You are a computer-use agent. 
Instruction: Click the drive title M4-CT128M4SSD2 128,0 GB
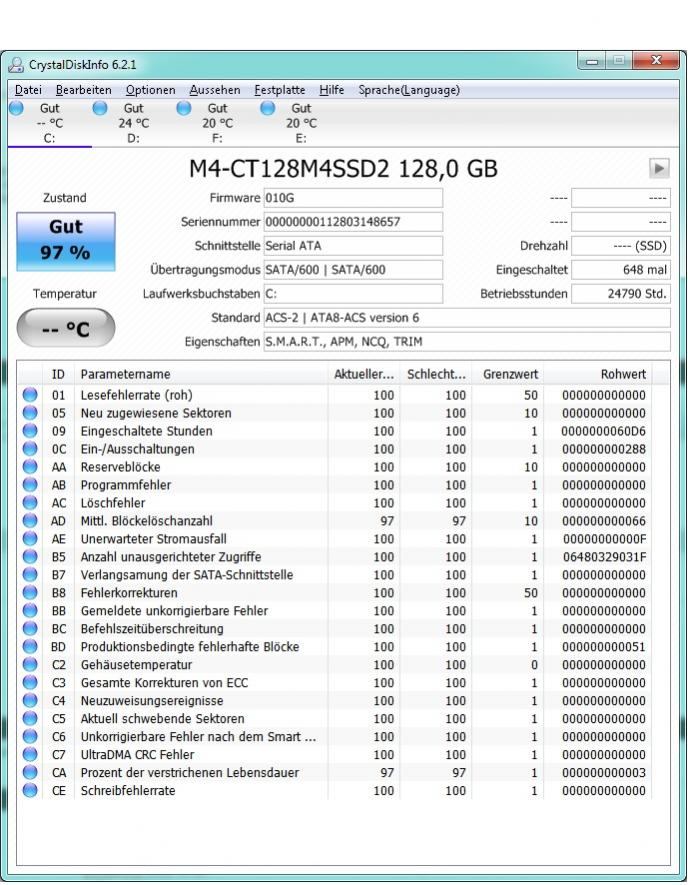(343, 169)
